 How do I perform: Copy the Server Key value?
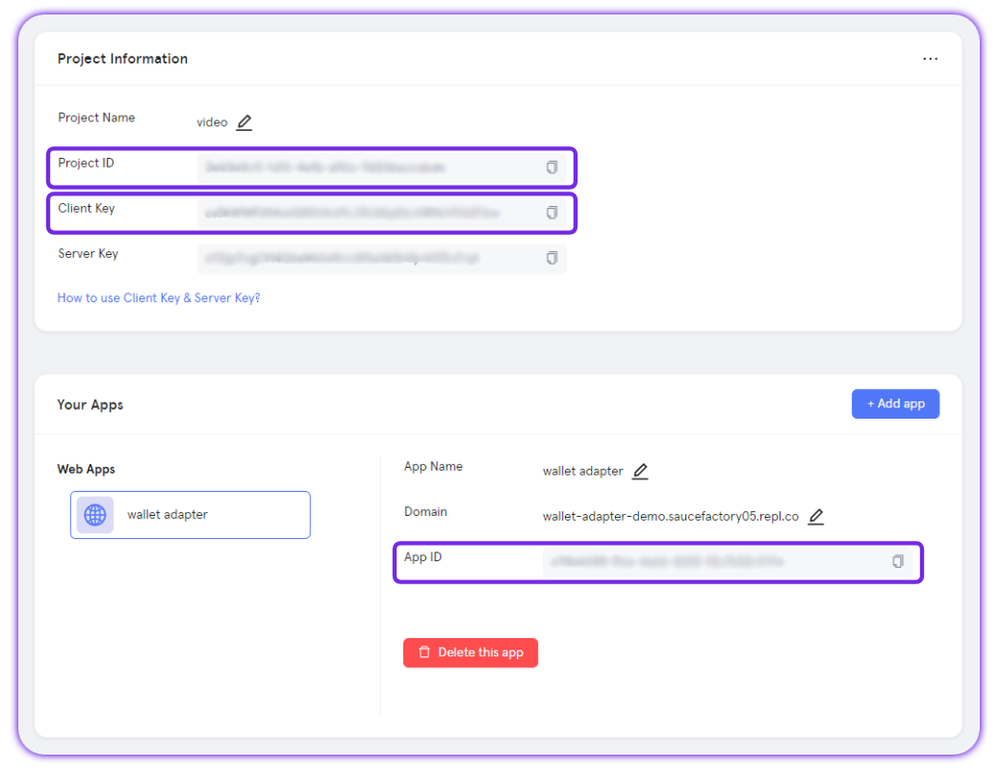click(551, 258)
